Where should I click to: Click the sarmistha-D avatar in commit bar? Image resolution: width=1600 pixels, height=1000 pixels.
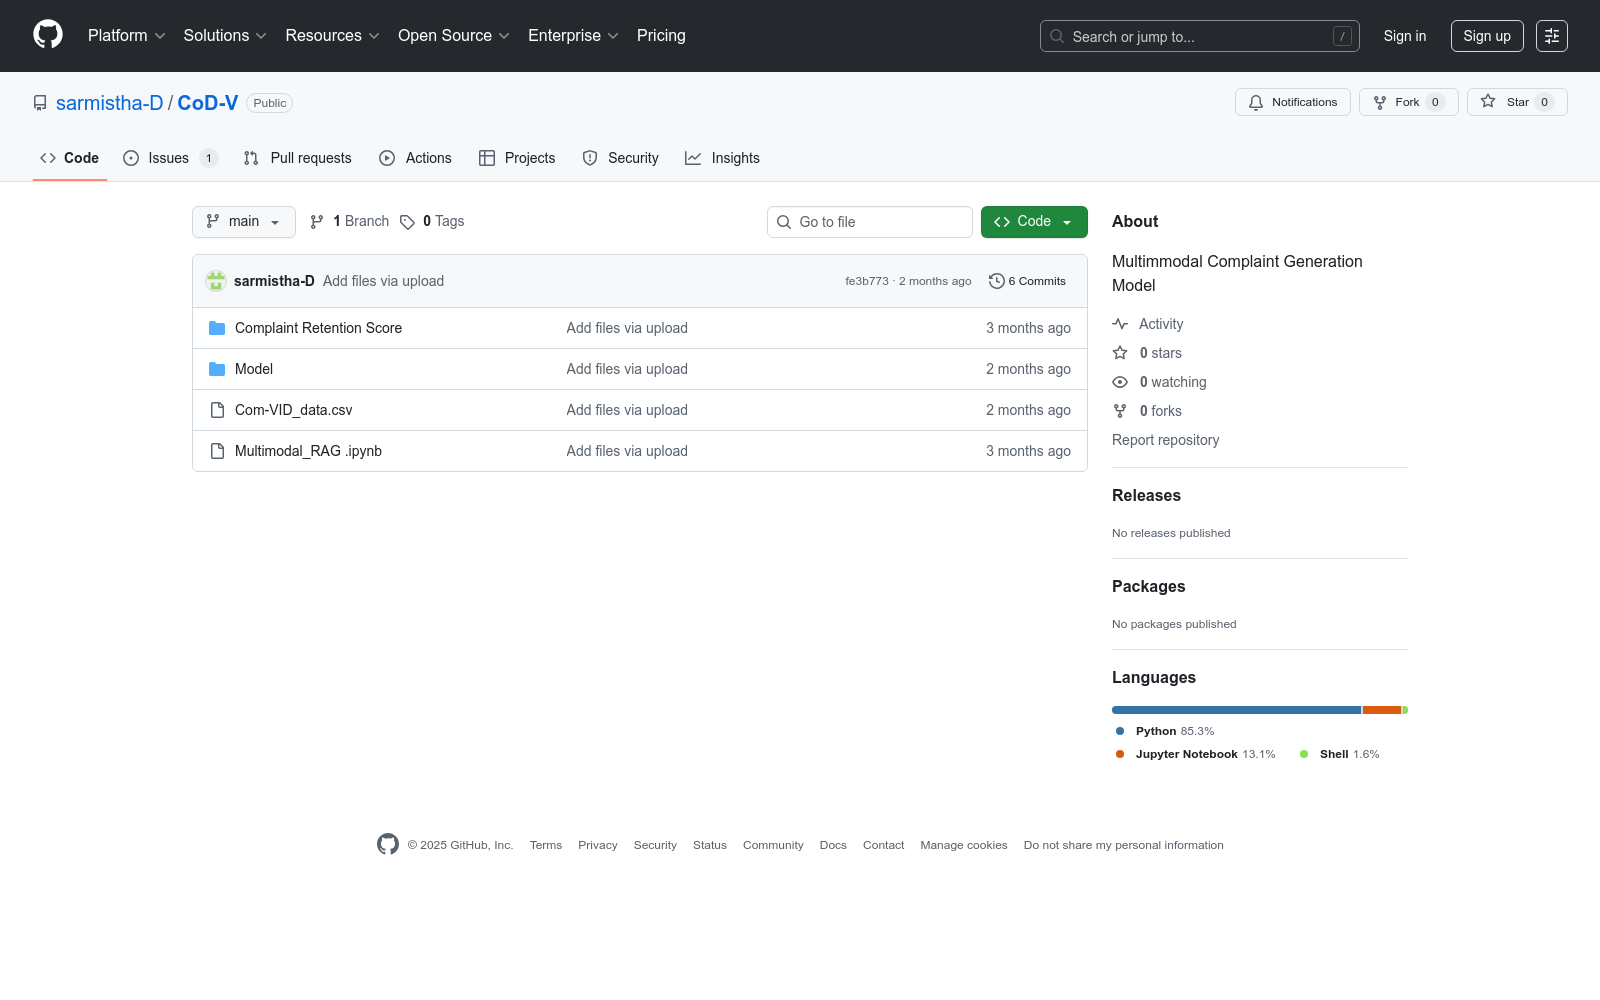coord(216,281)
